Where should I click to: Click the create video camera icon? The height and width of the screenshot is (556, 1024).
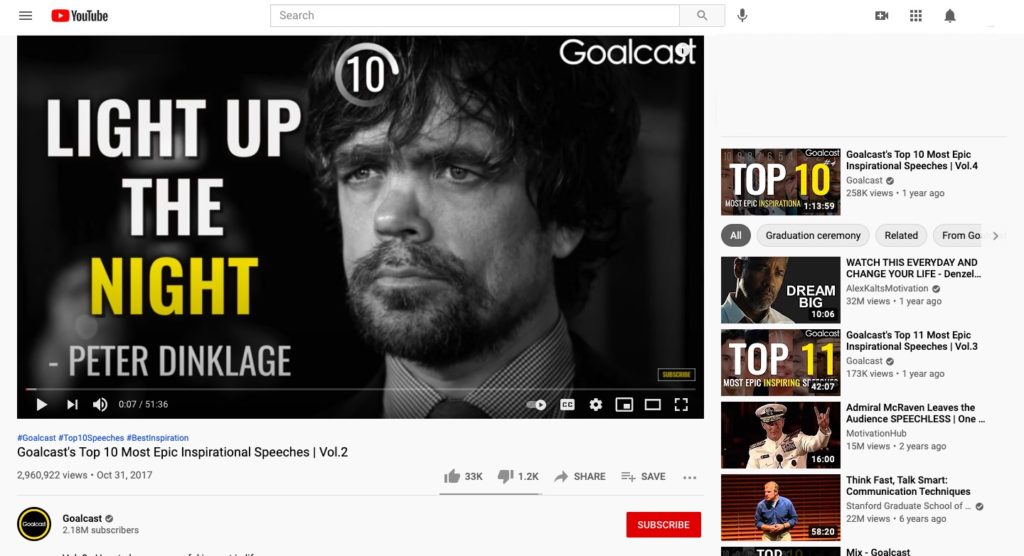coord(882,16)
